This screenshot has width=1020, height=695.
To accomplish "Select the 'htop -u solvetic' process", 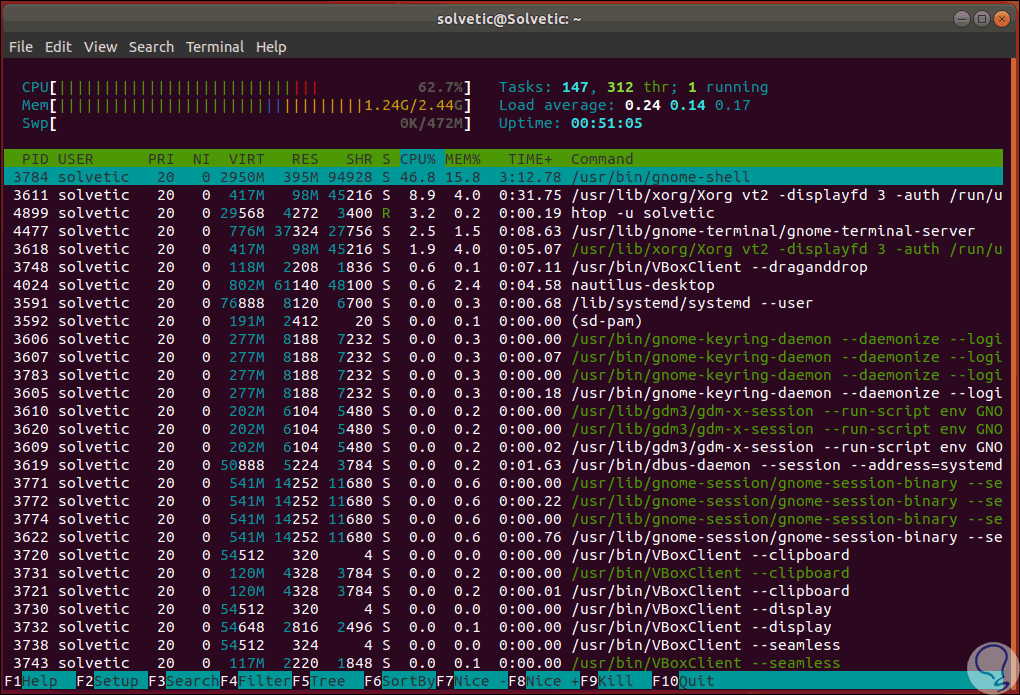I will click(x=503, y=213).
